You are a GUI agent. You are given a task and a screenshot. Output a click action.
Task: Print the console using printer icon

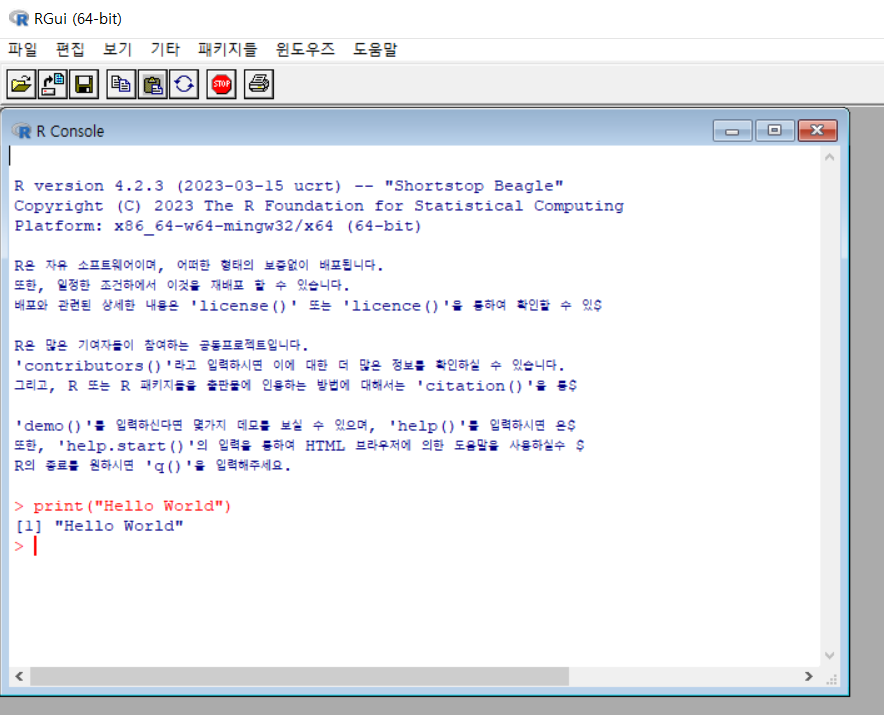(259, 85)
